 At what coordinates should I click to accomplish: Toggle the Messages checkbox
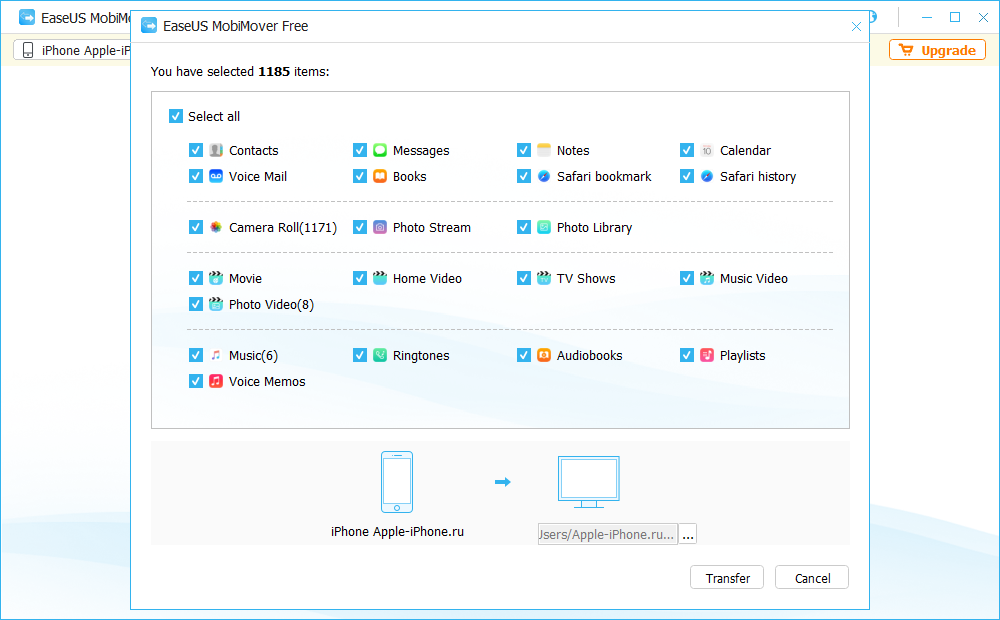[x=360, y=151]
